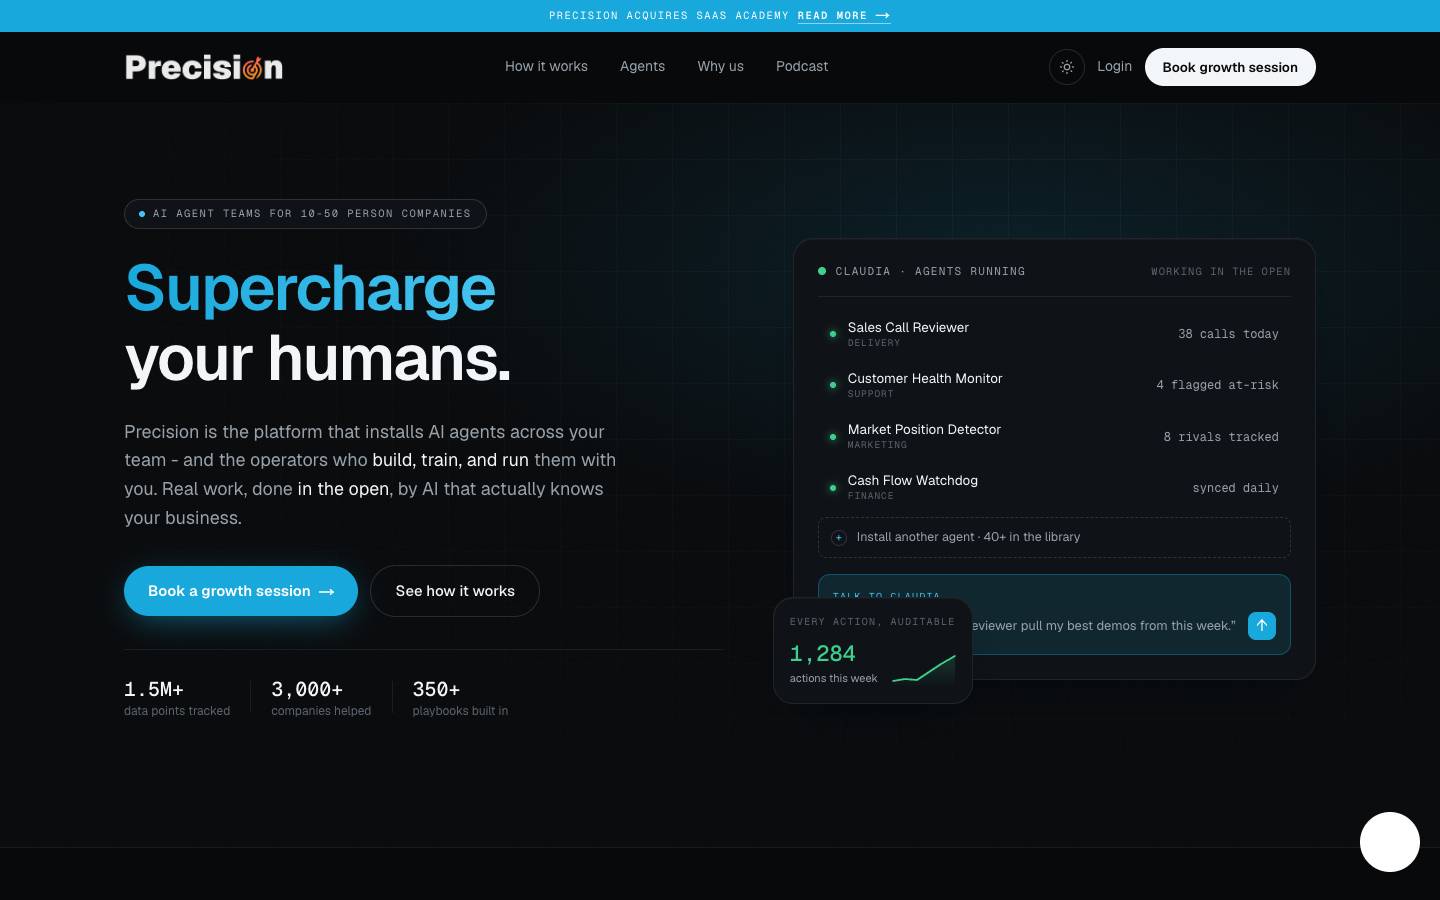Click Book growth session header button

click(1230, 67)
